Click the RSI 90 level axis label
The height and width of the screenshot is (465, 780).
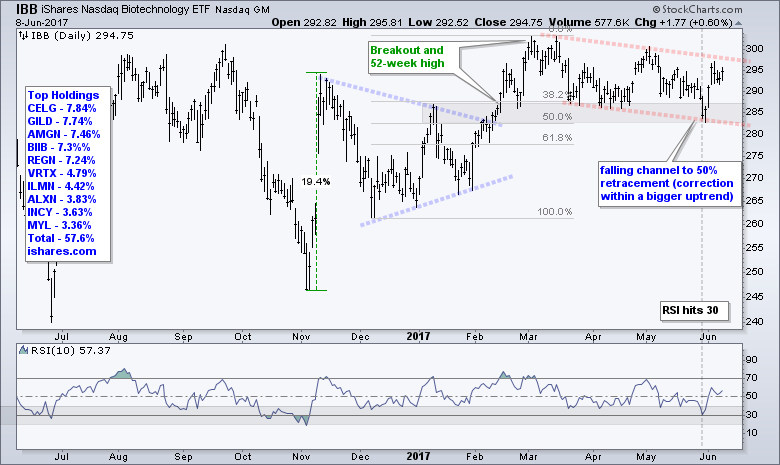click(751, 360)
